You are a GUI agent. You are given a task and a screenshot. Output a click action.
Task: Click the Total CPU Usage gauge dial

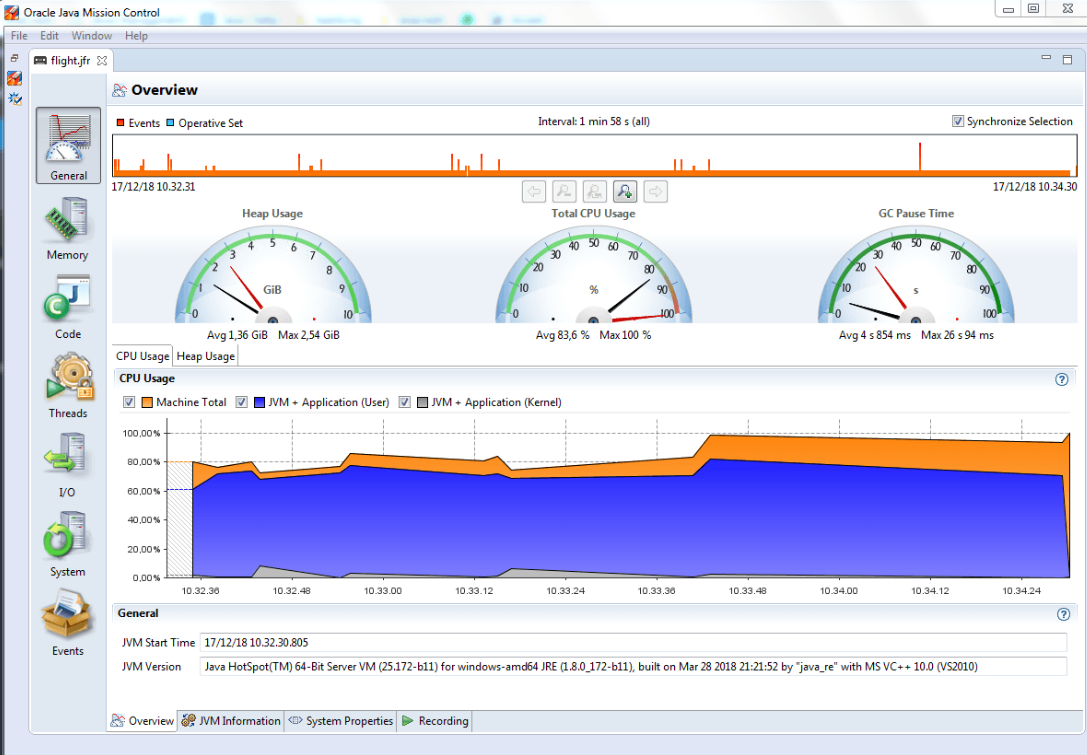tap(593, 274)
